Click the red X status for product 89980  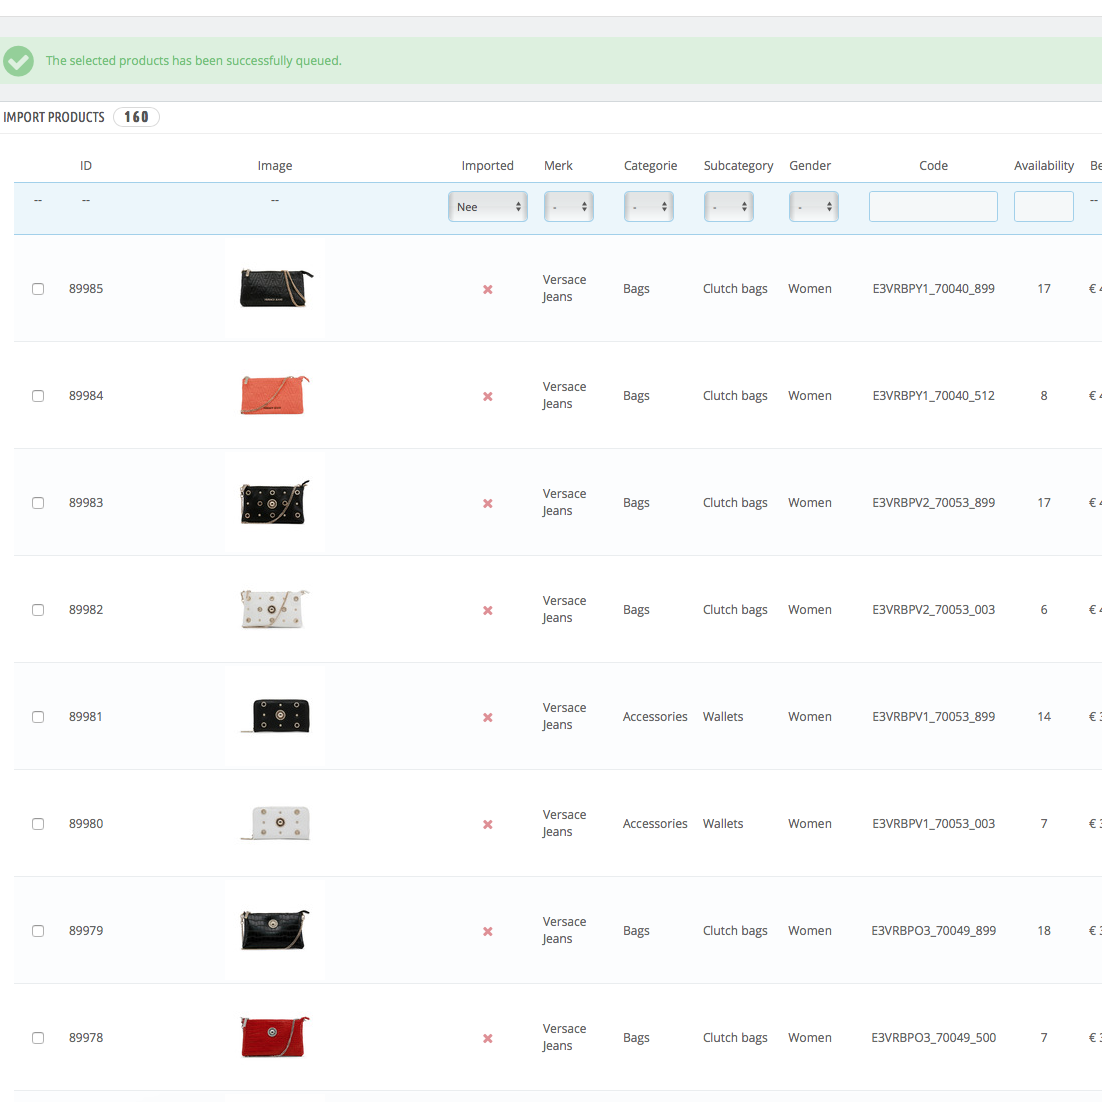tap(488, 824)
